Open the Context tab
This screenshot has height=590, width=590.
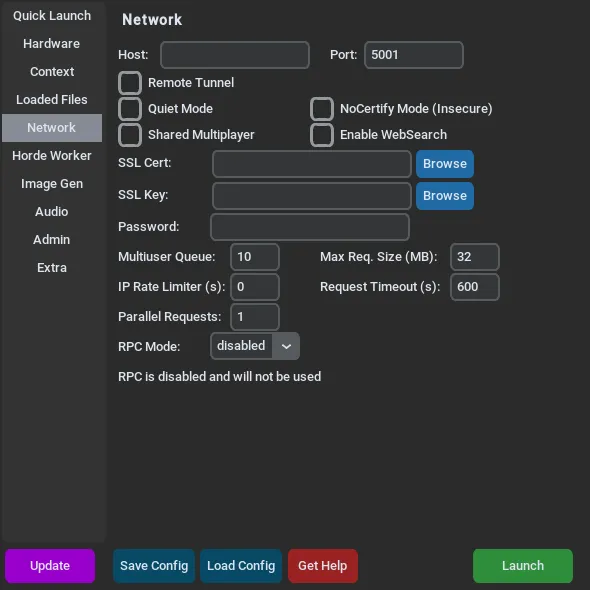point(52,71)
